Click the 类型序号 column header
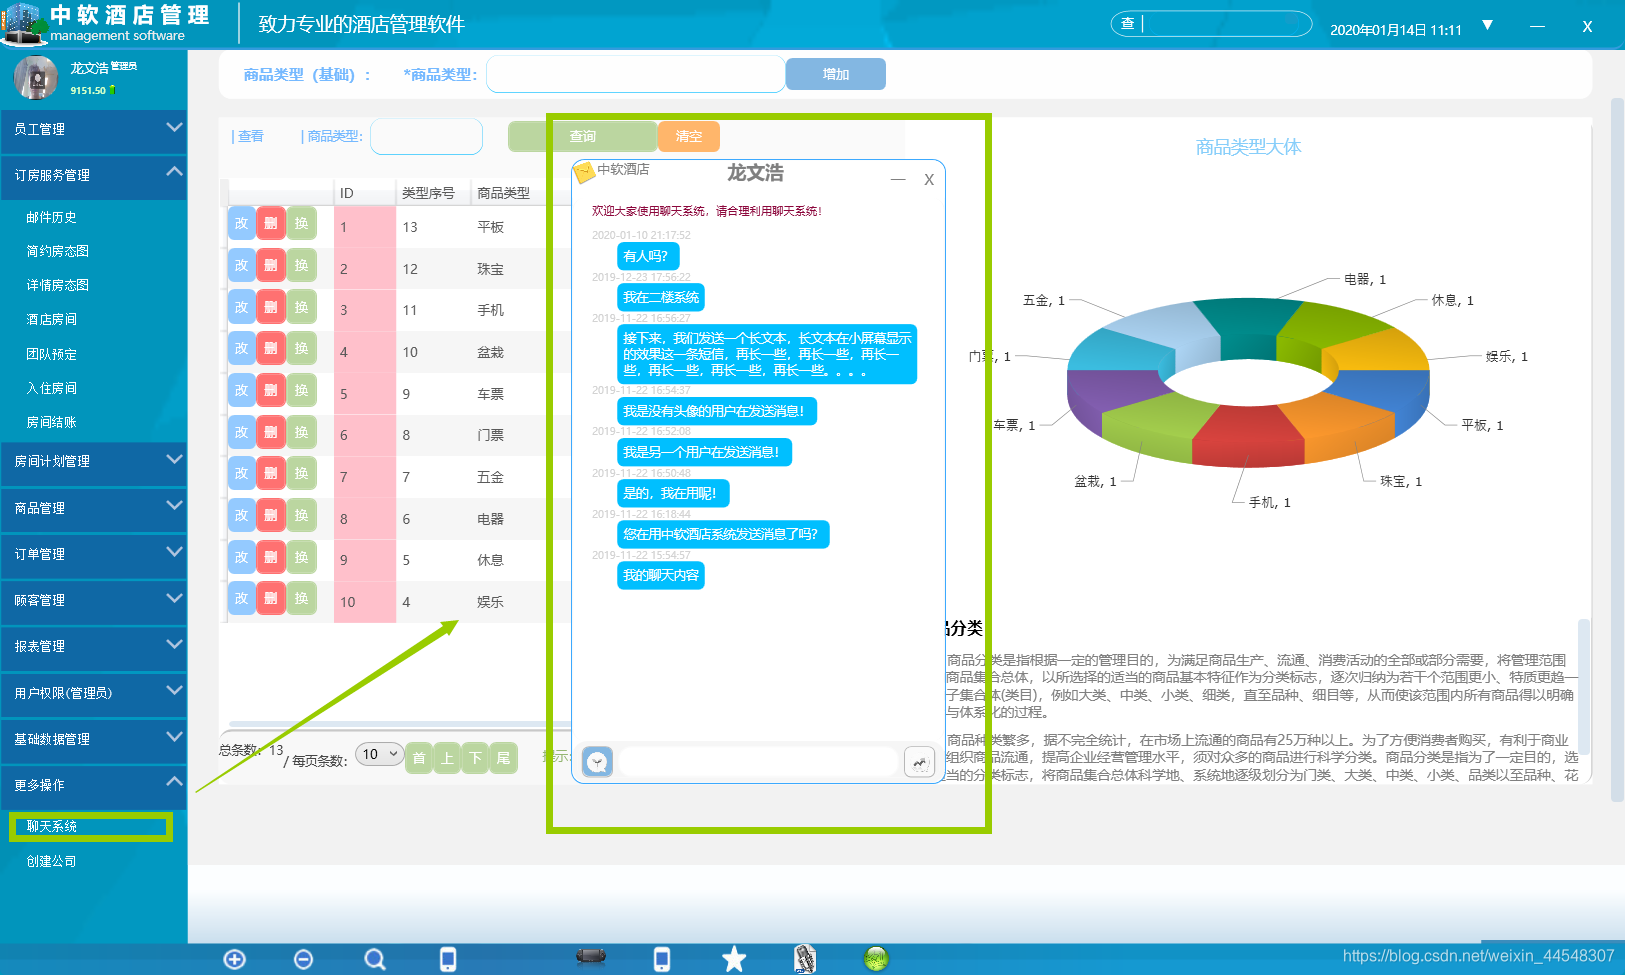This screenshot has height=975, width=1625. 428,193
